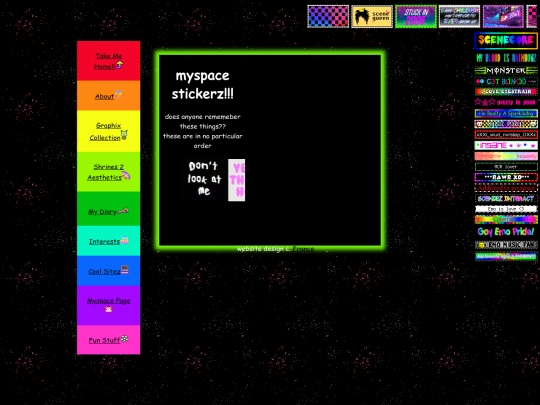Click the Gay Emo Pride blinkie

506,232
